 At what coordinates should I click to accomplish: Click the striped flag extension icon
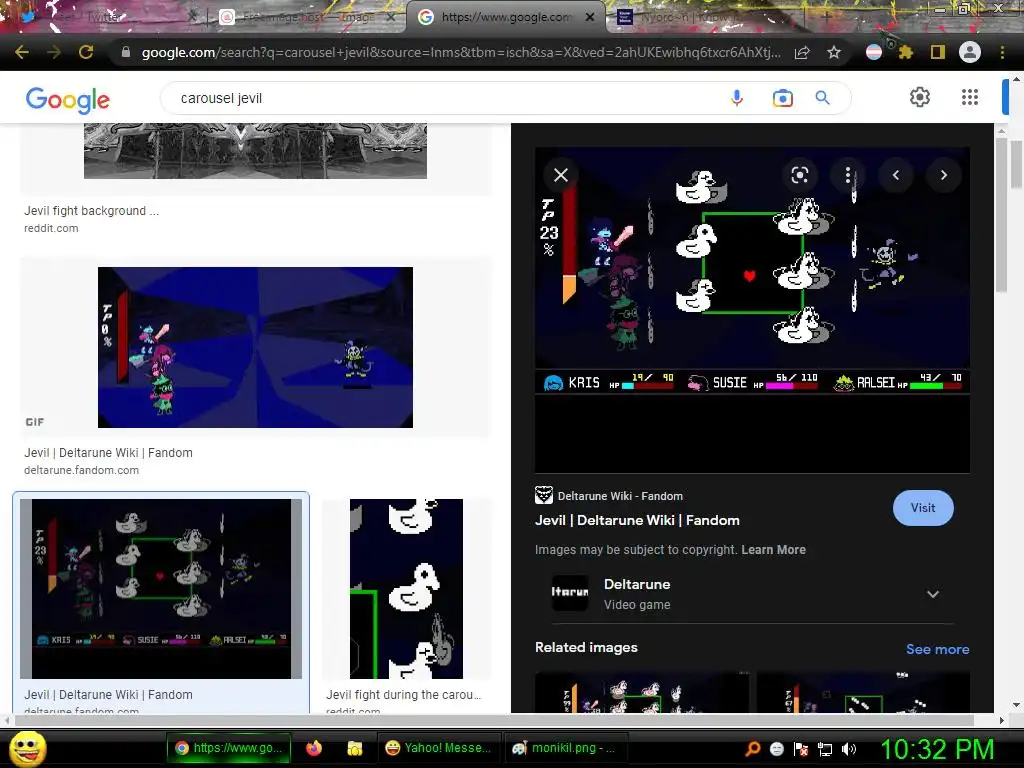[874, 52]
